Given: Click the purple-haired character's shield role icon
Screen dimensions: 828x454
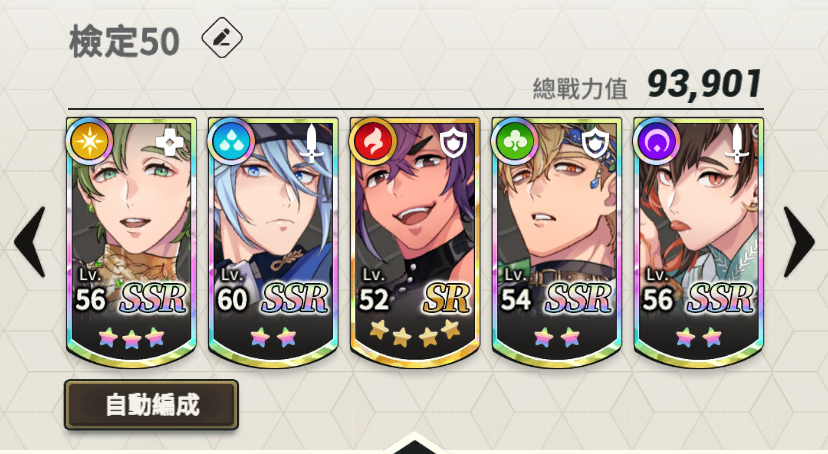Looking at the screenshot, I should coord(454,144).
